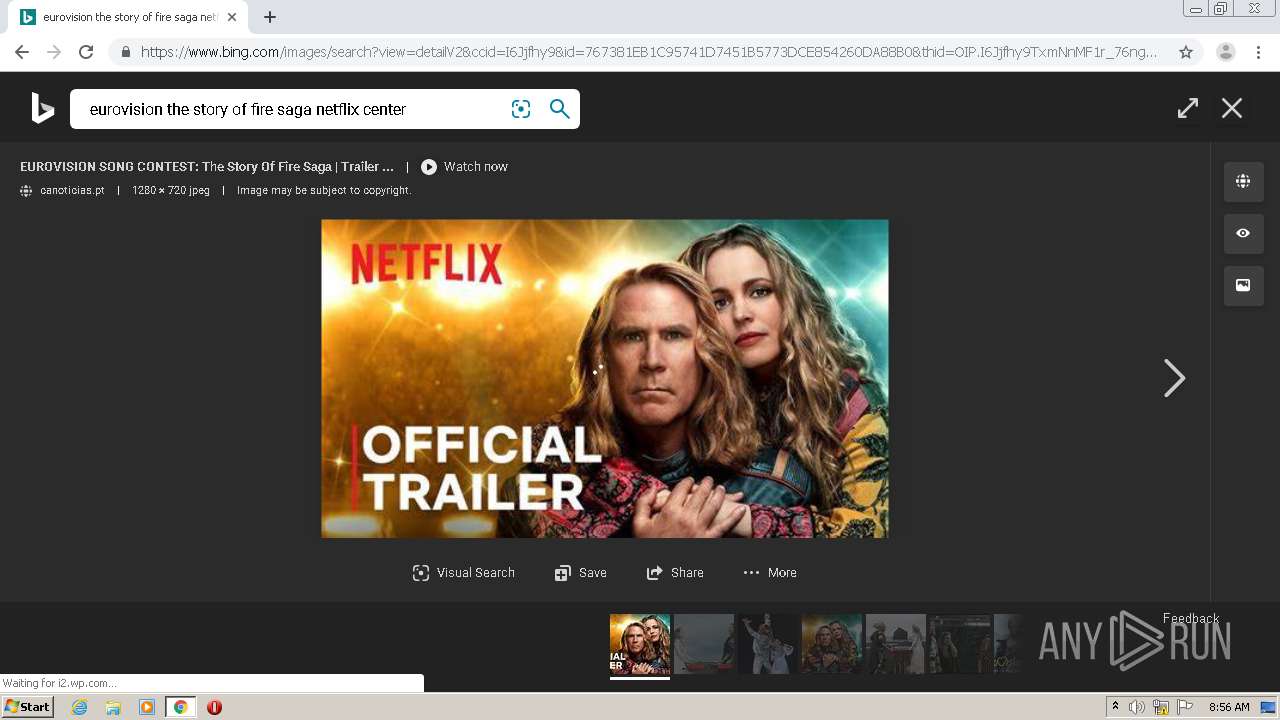Select the eurovision fire saga browser tab

(x=126, y=17)
